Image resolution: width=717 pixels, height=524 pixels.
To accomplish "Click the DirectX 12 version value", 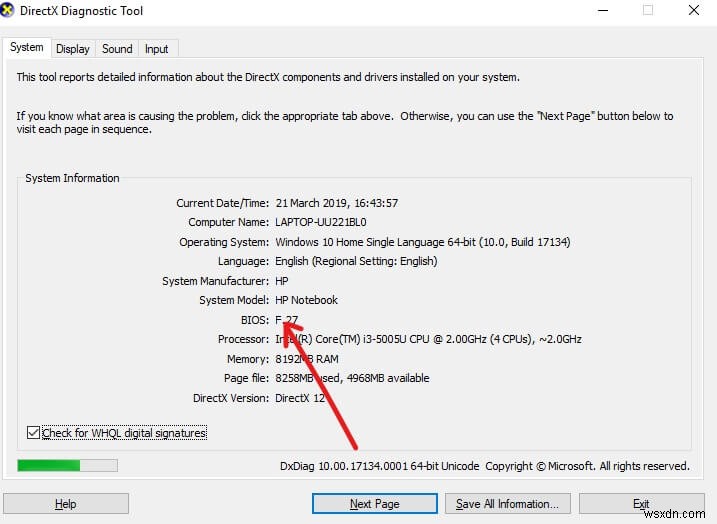I will tap(300, 398).
